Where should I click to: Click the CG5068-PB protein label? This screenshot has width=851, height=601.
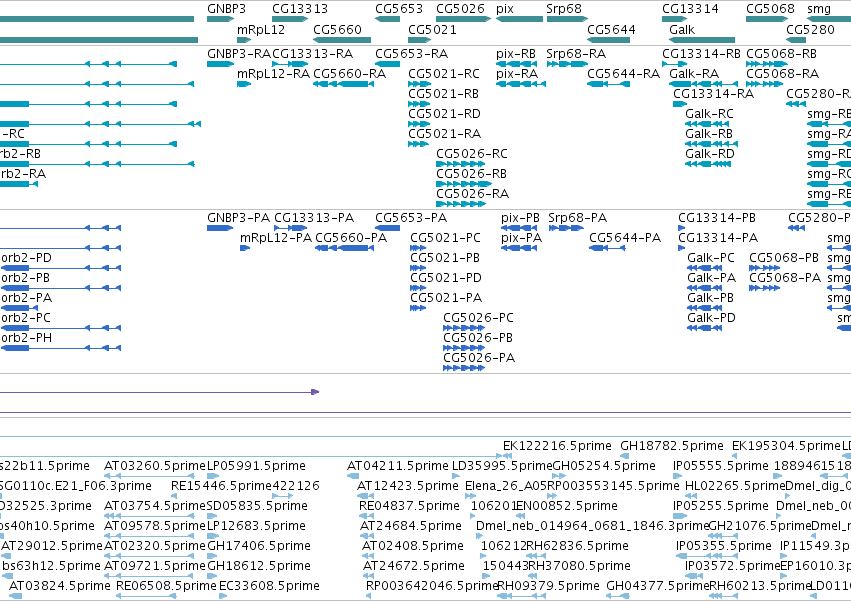784,258
